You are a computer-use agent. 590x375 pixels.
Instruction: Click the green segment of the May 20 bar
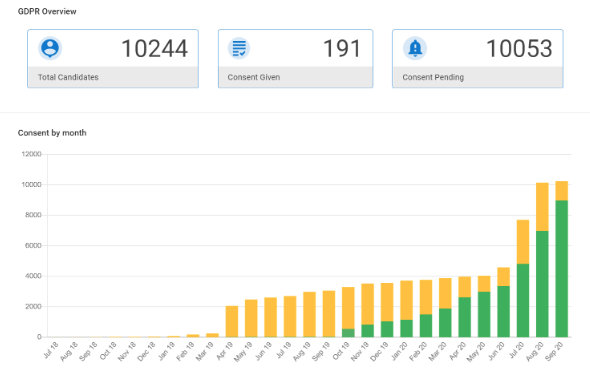(484, 314)
